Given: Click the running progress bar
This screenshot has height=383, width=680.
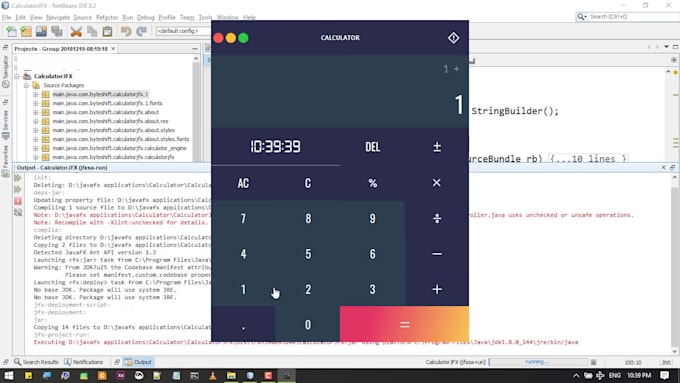Looking at the screenshot, I should point(538,362).
